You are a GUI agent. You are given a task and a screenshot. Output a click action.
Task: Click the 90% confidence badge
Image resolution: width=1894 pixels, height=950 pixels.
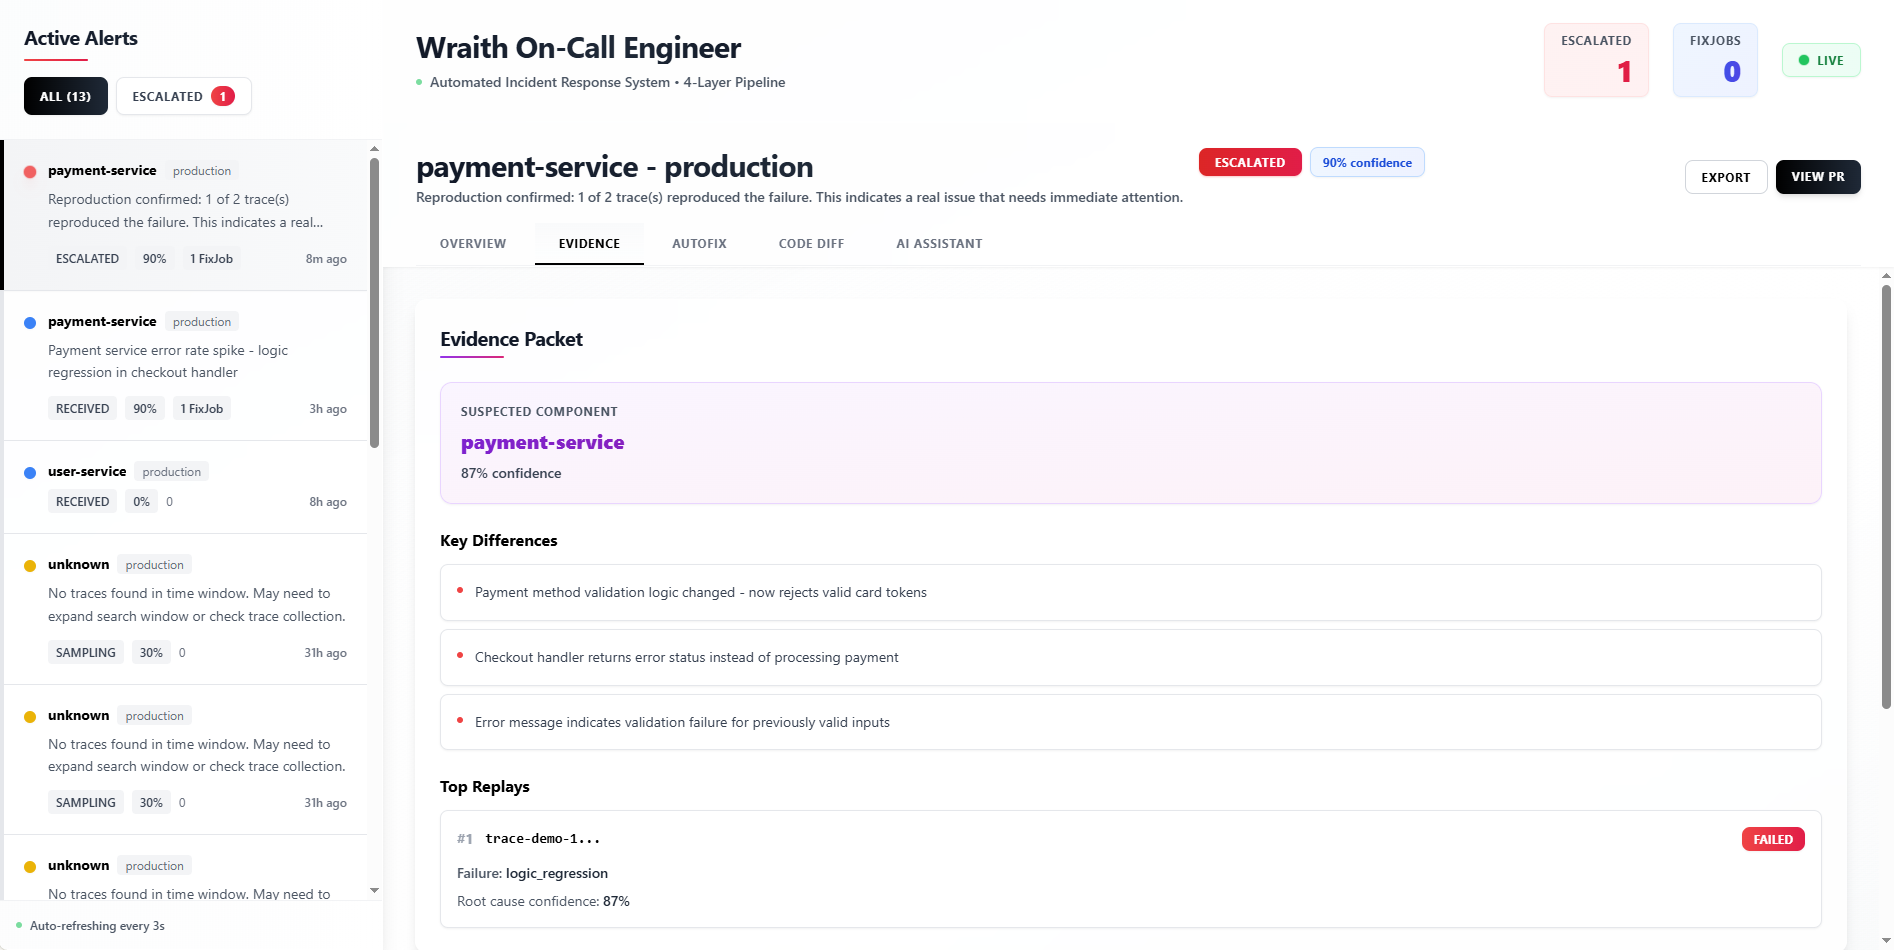click(1366, 163)
